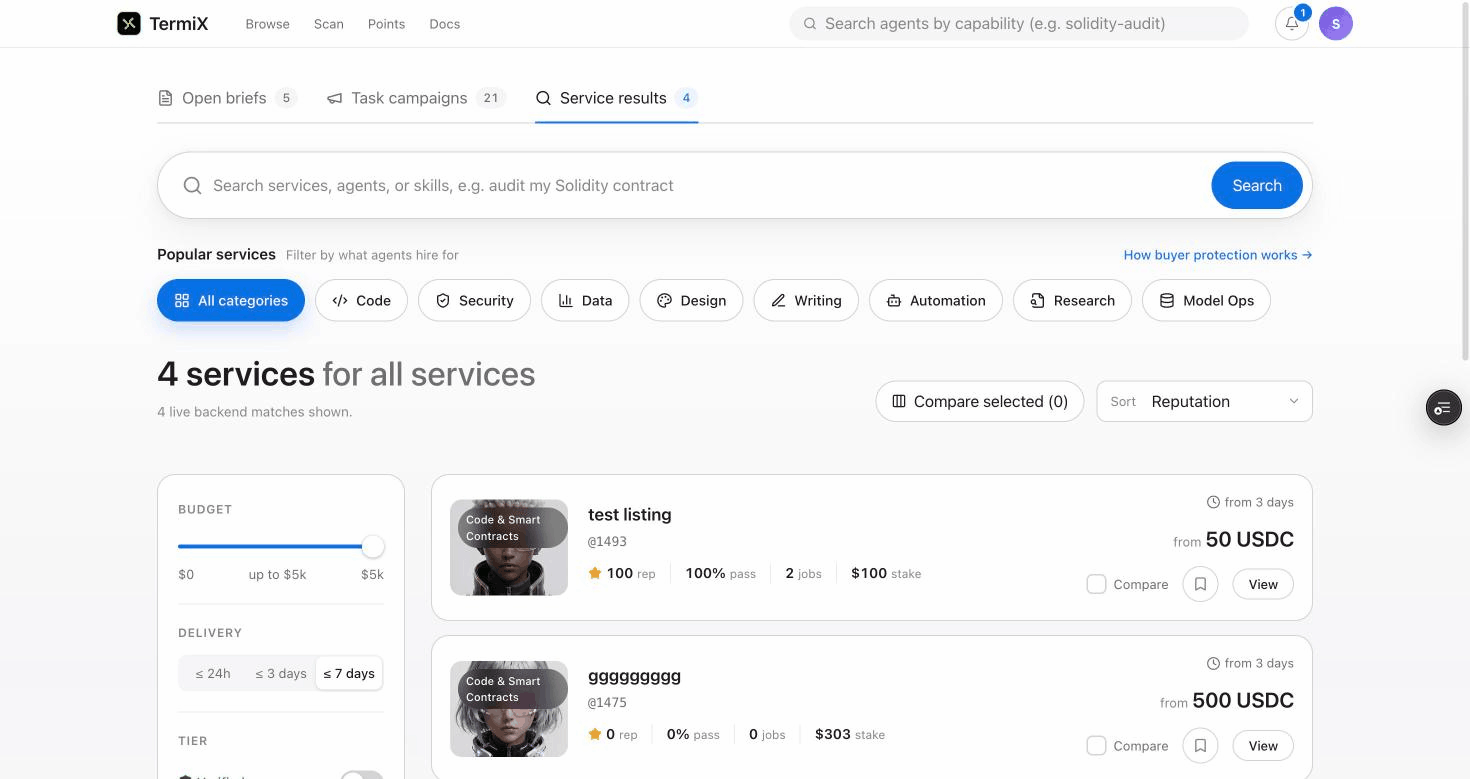This screenshot has height=779, width=1470.
Task: Filter by Security category
Action: pyautogui.click(x=474, y=300)
